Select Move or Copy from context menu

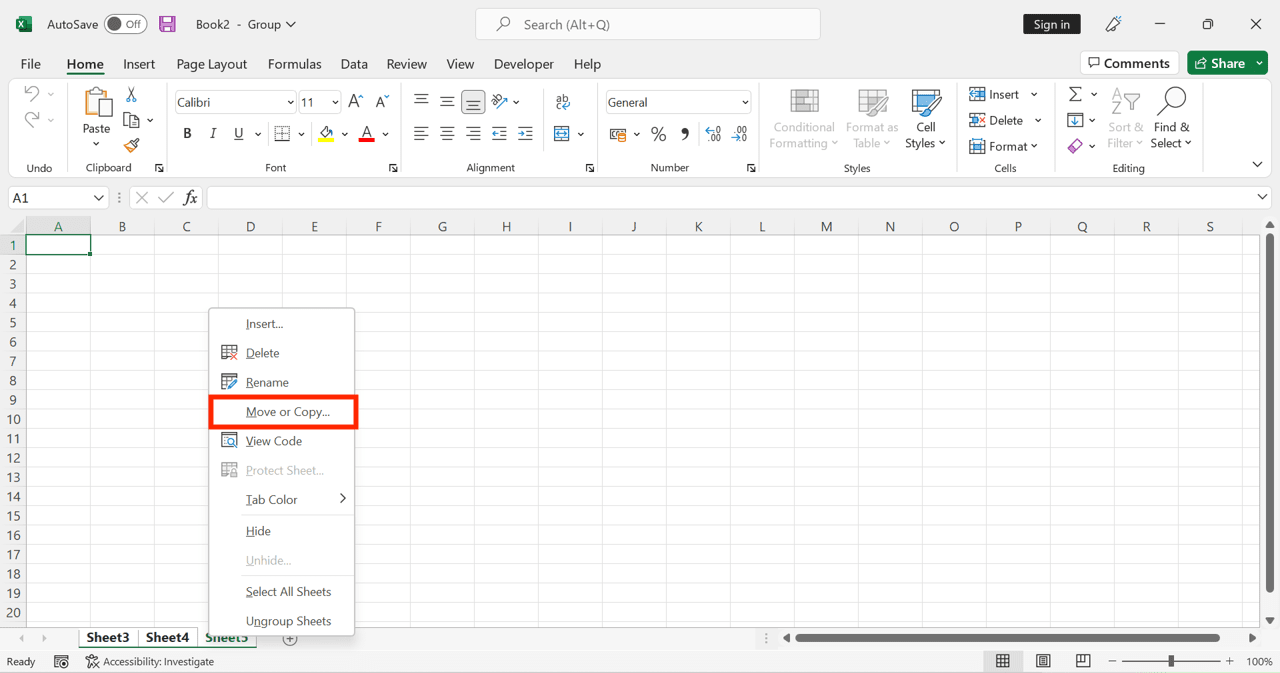tap(283, 412)
